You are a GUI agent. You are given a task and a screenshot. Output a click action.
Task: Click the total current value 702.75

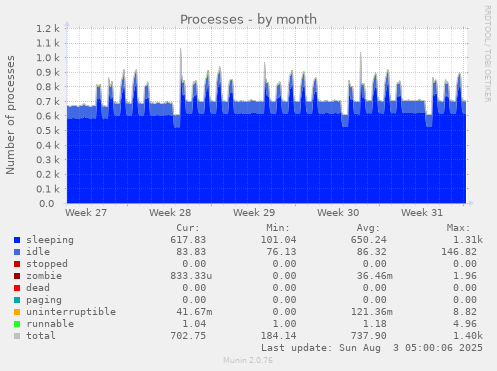pyautogui.click(x=188, y=336)
